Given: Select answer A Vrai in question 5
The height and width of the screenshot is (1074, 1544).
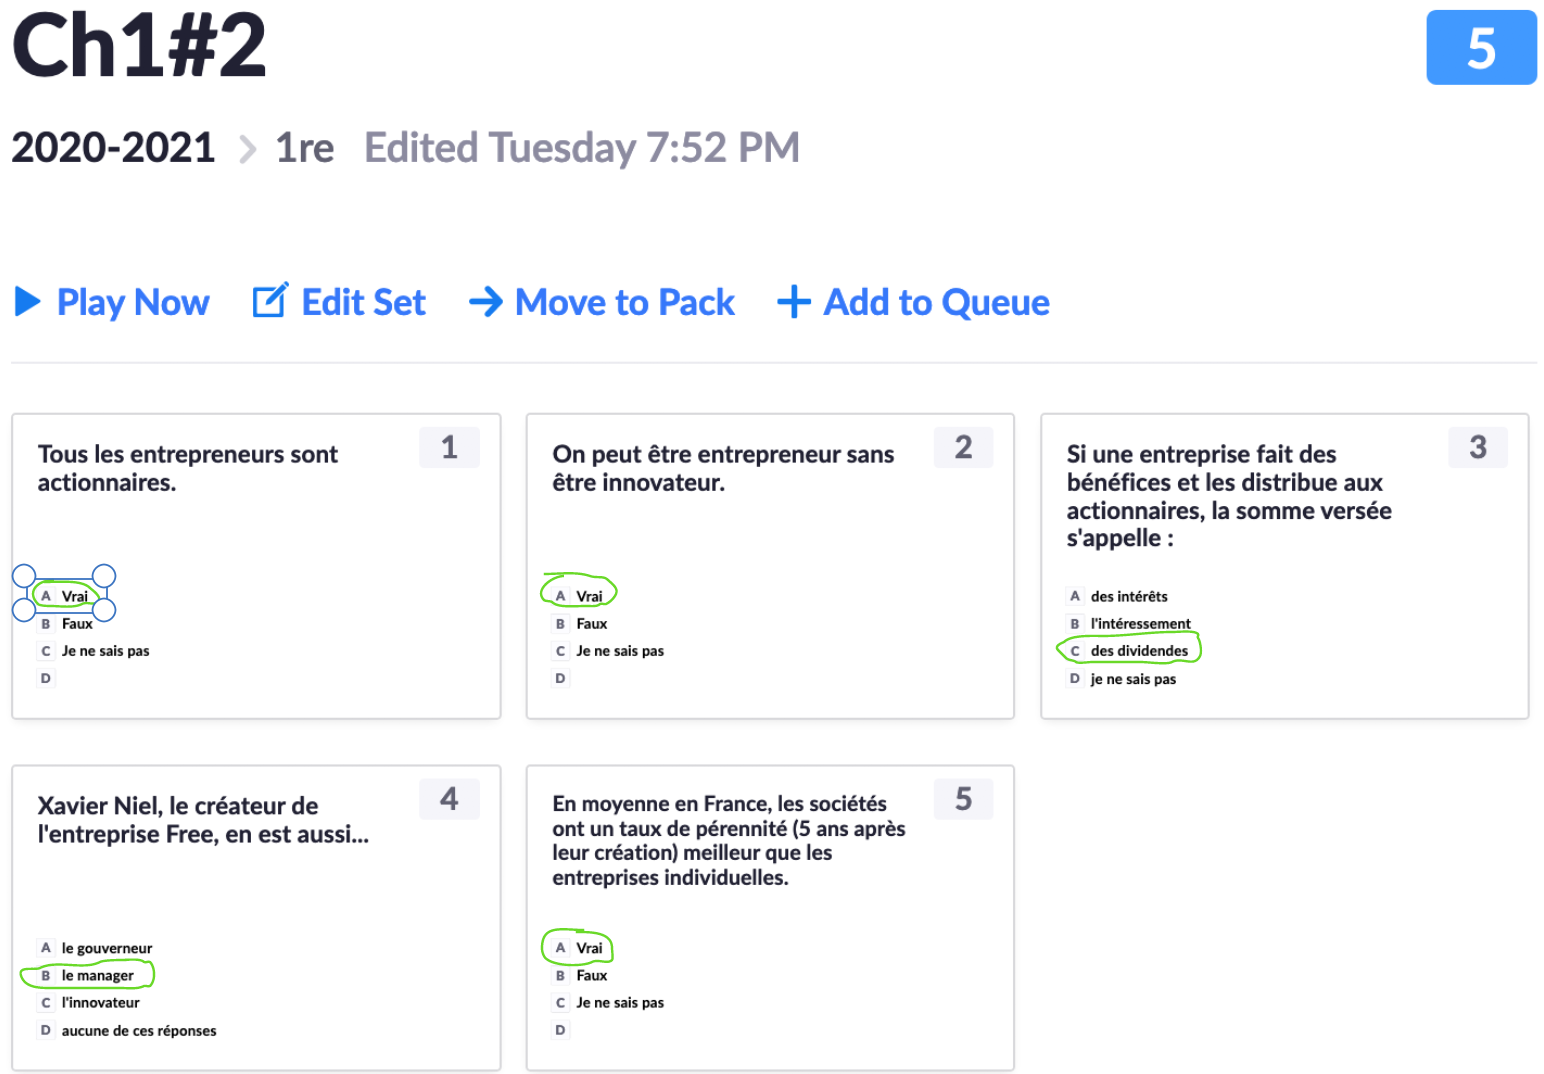Looking at the screenshot, I should [x=588, y=948].
